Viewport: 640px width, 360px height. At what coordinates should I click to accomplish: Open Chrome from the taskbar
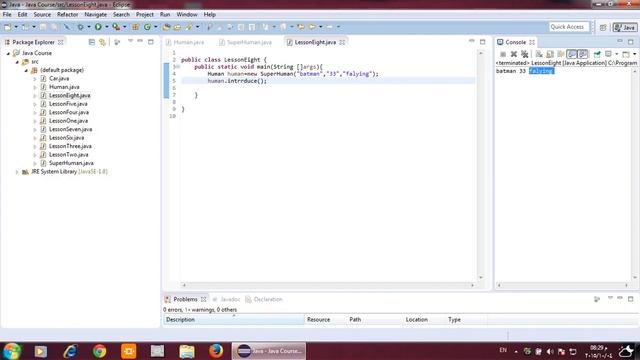[99, 351]
